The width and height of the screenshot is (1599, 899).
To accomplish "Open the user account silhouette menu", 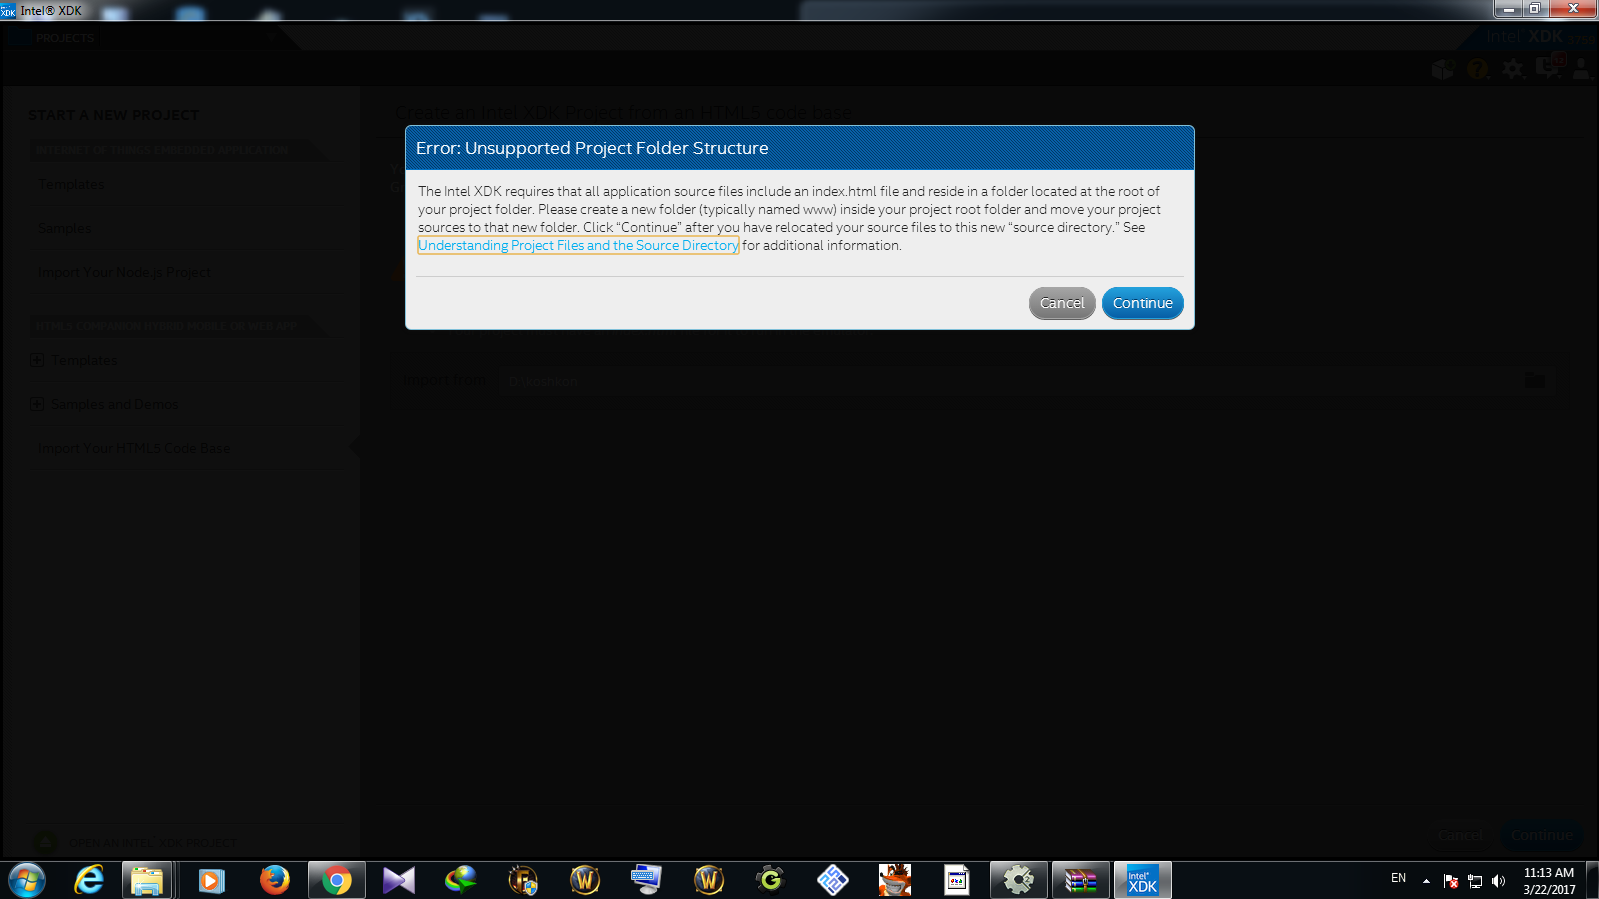I will 1582,69.
